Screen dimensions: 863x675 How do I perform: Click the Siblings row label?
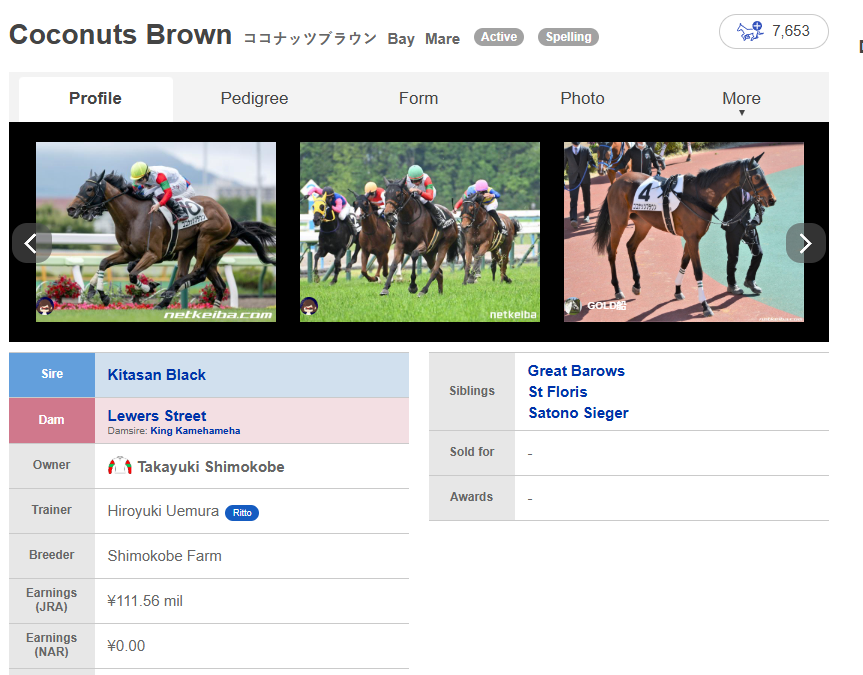click(x=472, y=391)
